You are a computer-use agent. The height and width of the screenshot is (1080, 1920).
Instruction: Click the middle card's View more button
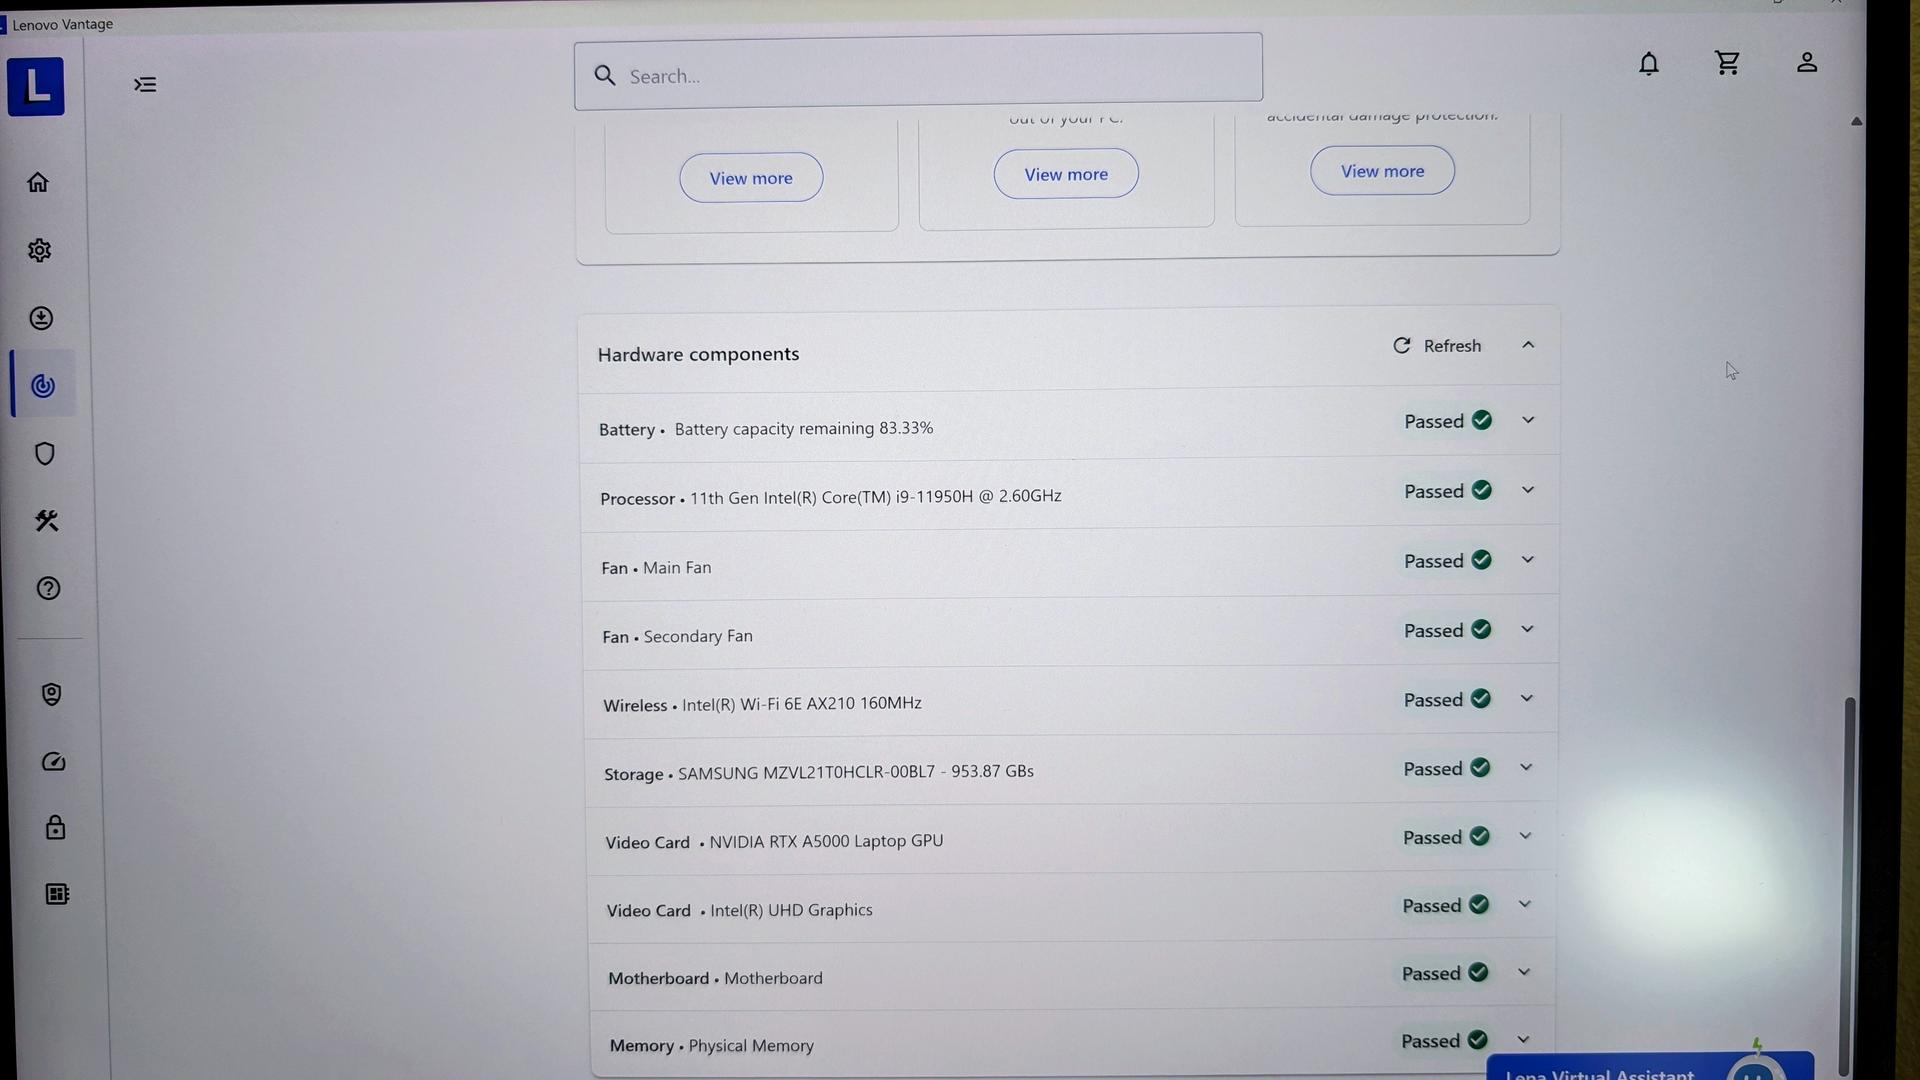1066,174
